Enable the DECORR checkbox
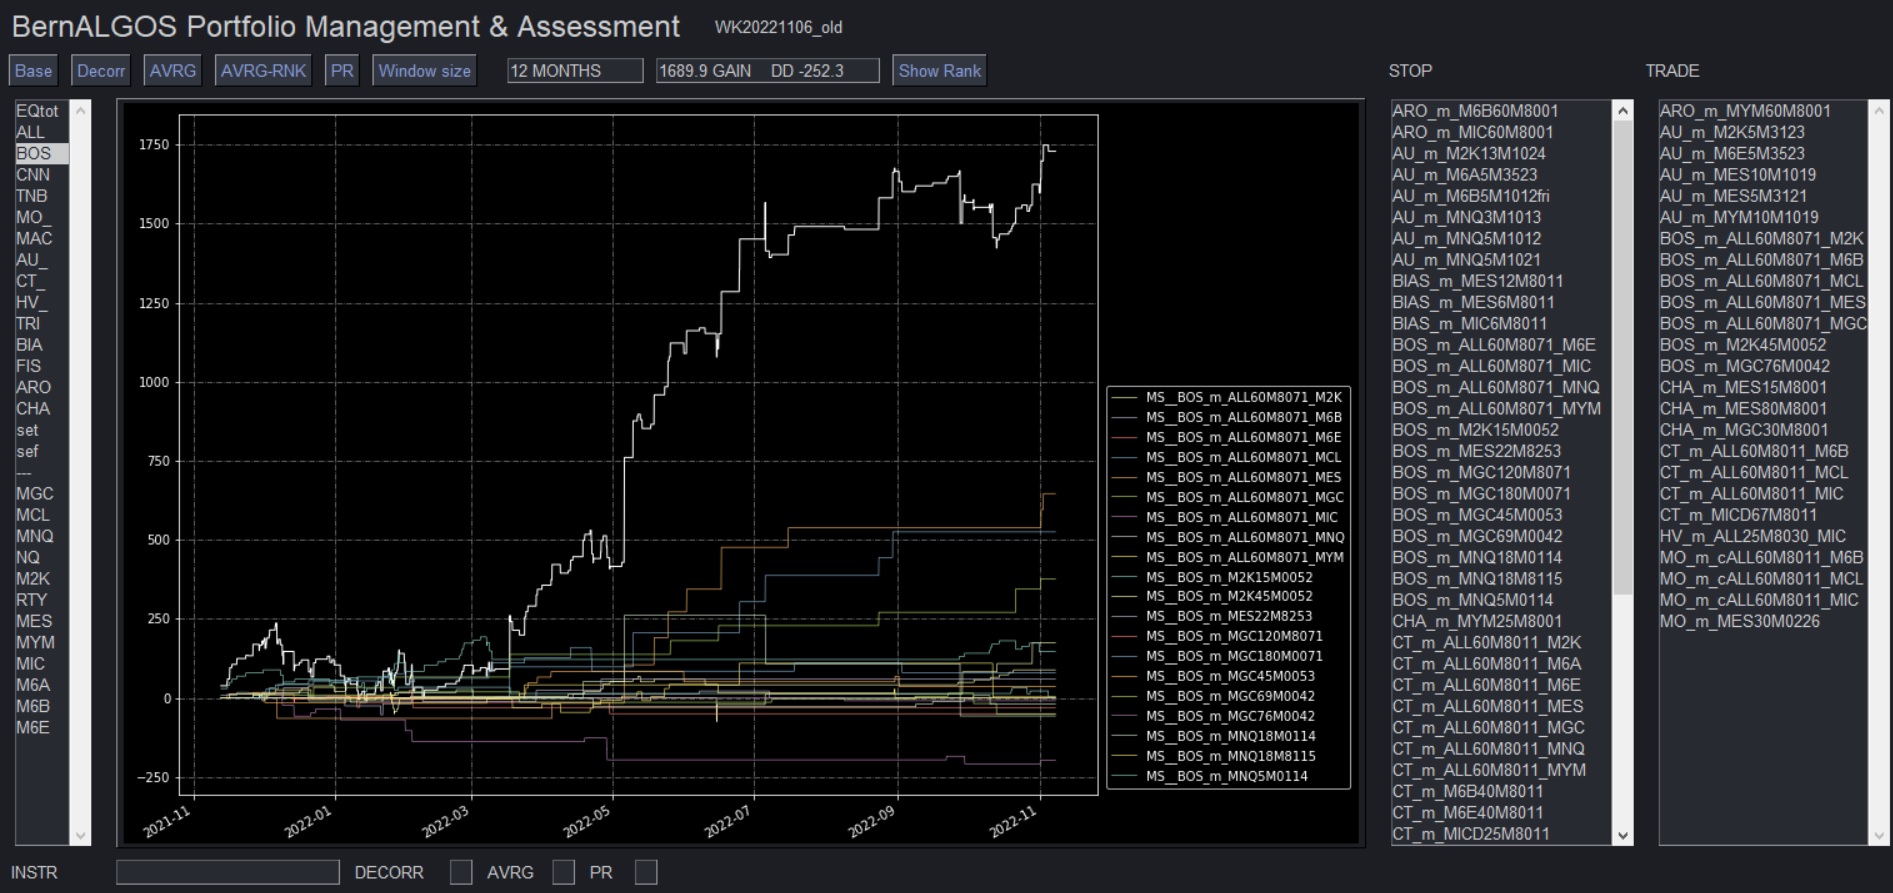 click(x=461, y=872)
